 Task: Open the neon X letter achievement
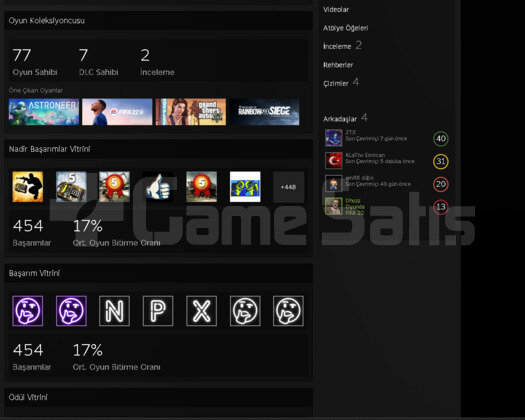pyautogui.click(x=202, y=311)
